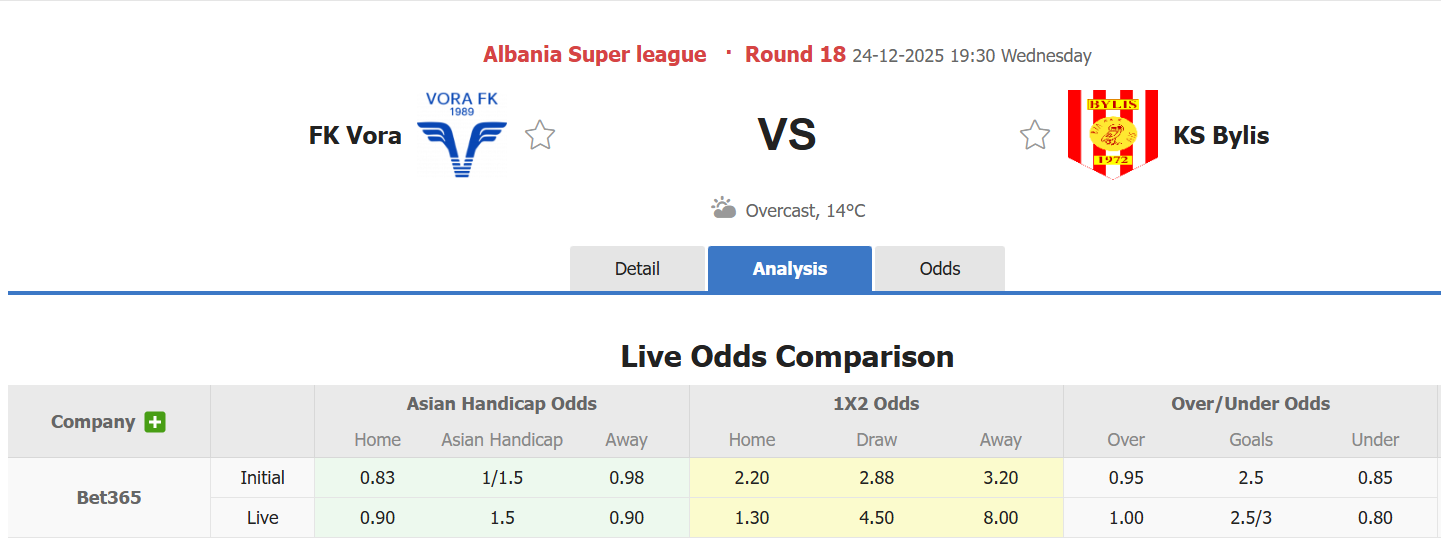This screenshot has height=538, width=1441.
Task: Open the Detail tab
Action: tap(637, 269)
